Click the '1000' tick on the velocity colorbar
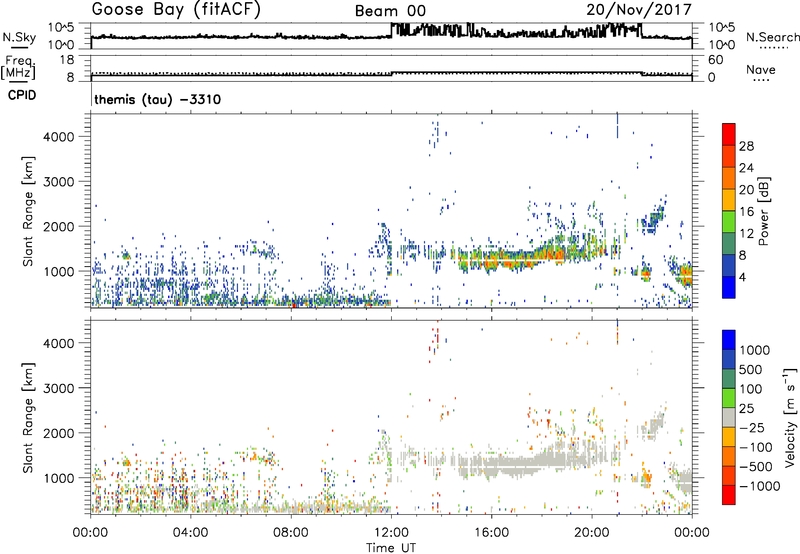 755,350
